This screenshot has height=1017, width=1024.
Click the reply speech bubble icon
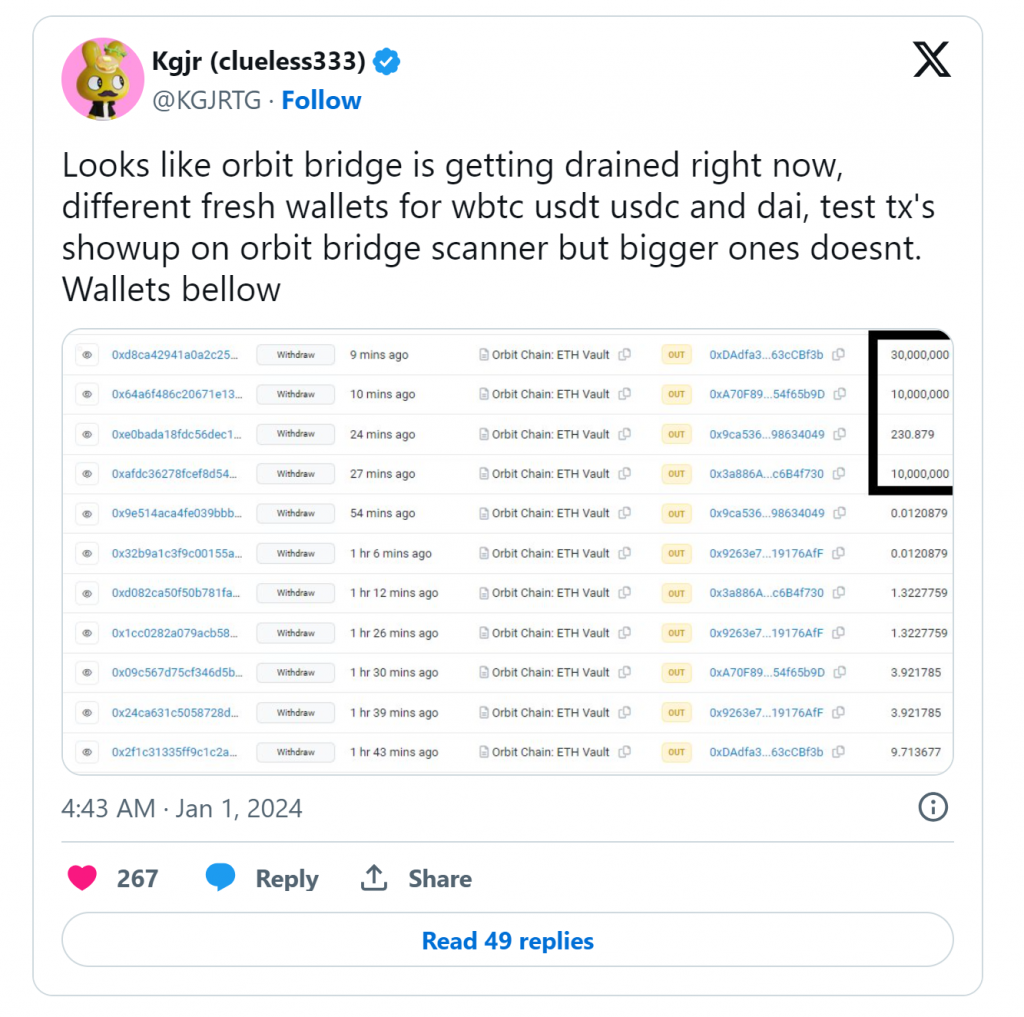pyautogui.click(x=220, y=878)
